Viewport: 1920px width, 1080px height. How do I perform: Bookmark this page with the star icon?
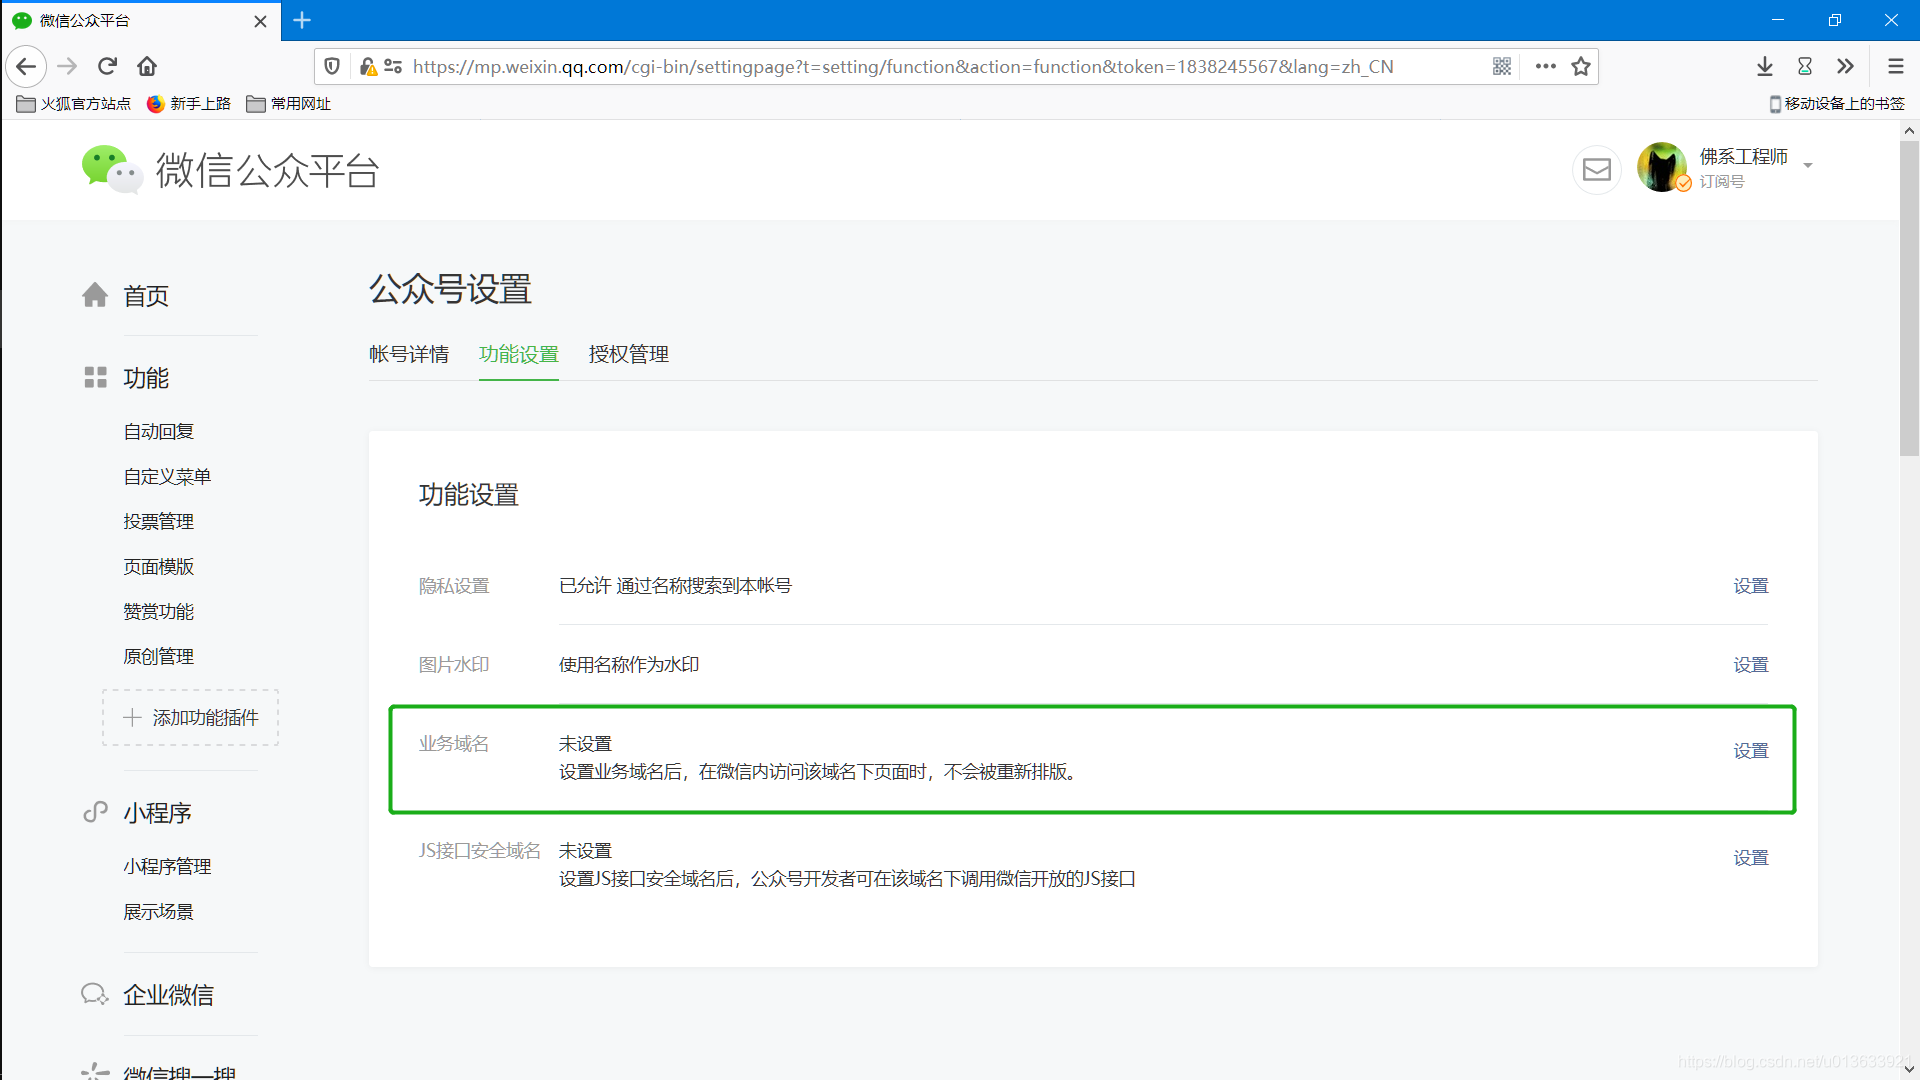point(1581,66)
